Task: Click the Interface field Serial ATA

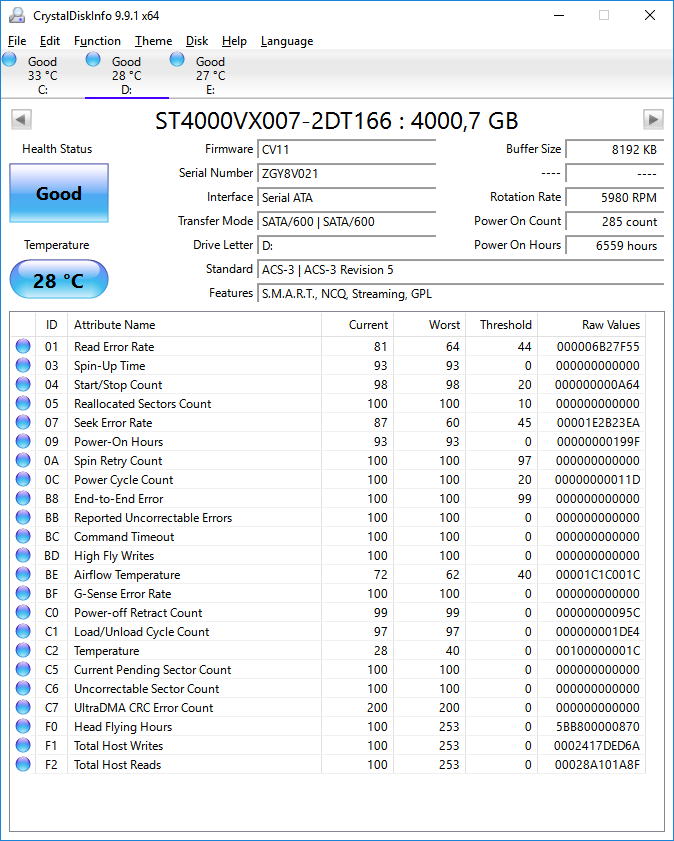Action: click(346, 197)
